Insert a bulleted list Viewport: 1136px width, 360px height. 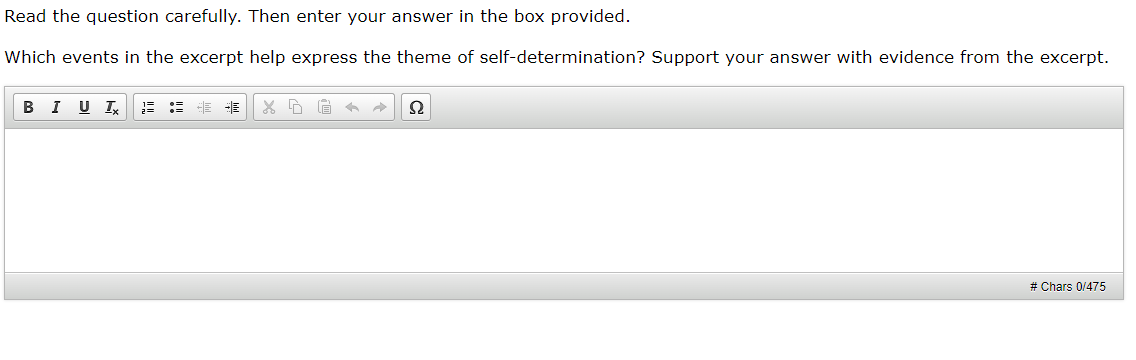point(176,107)
